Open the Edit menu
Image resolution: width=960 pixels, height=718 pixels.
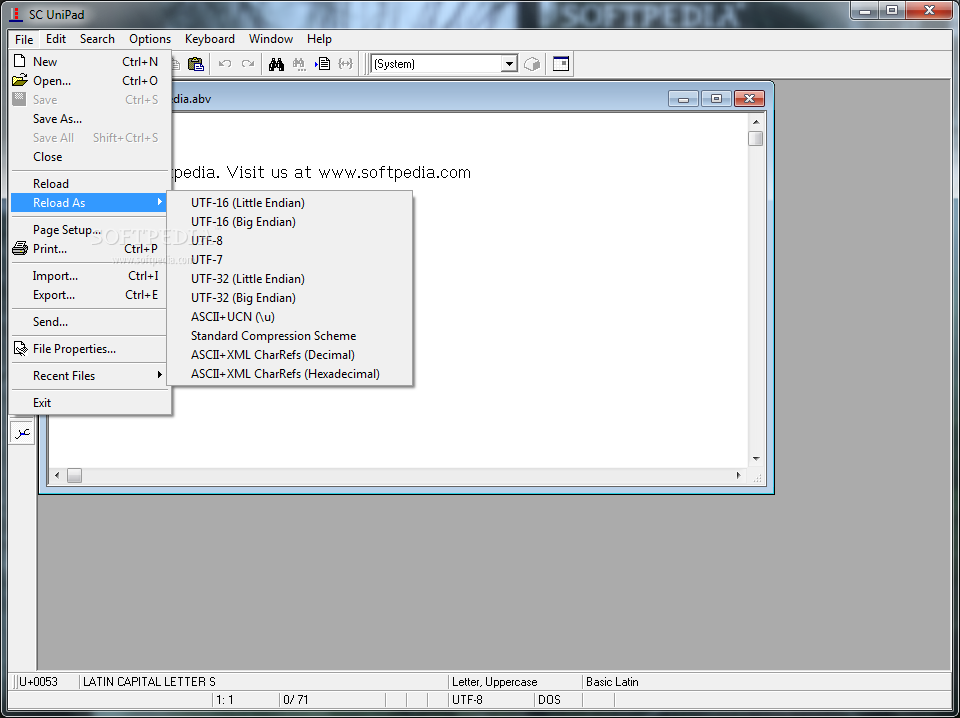tap(56, 39)
